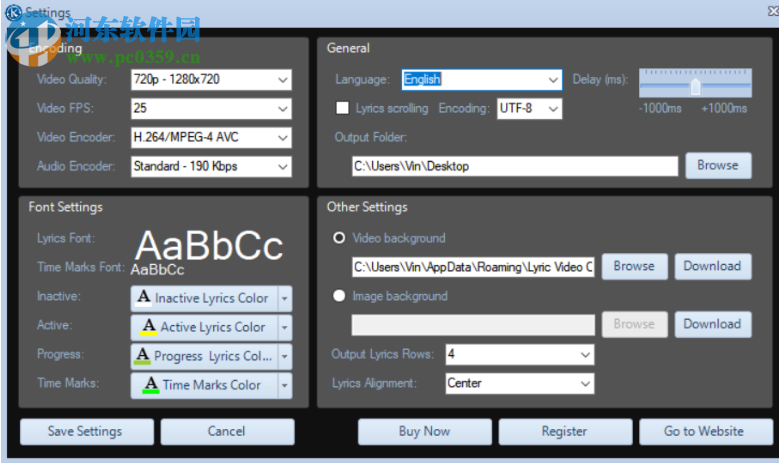Click the Delay (ms) slider thumb
This screenshot has width=779, height=463.
695,86
